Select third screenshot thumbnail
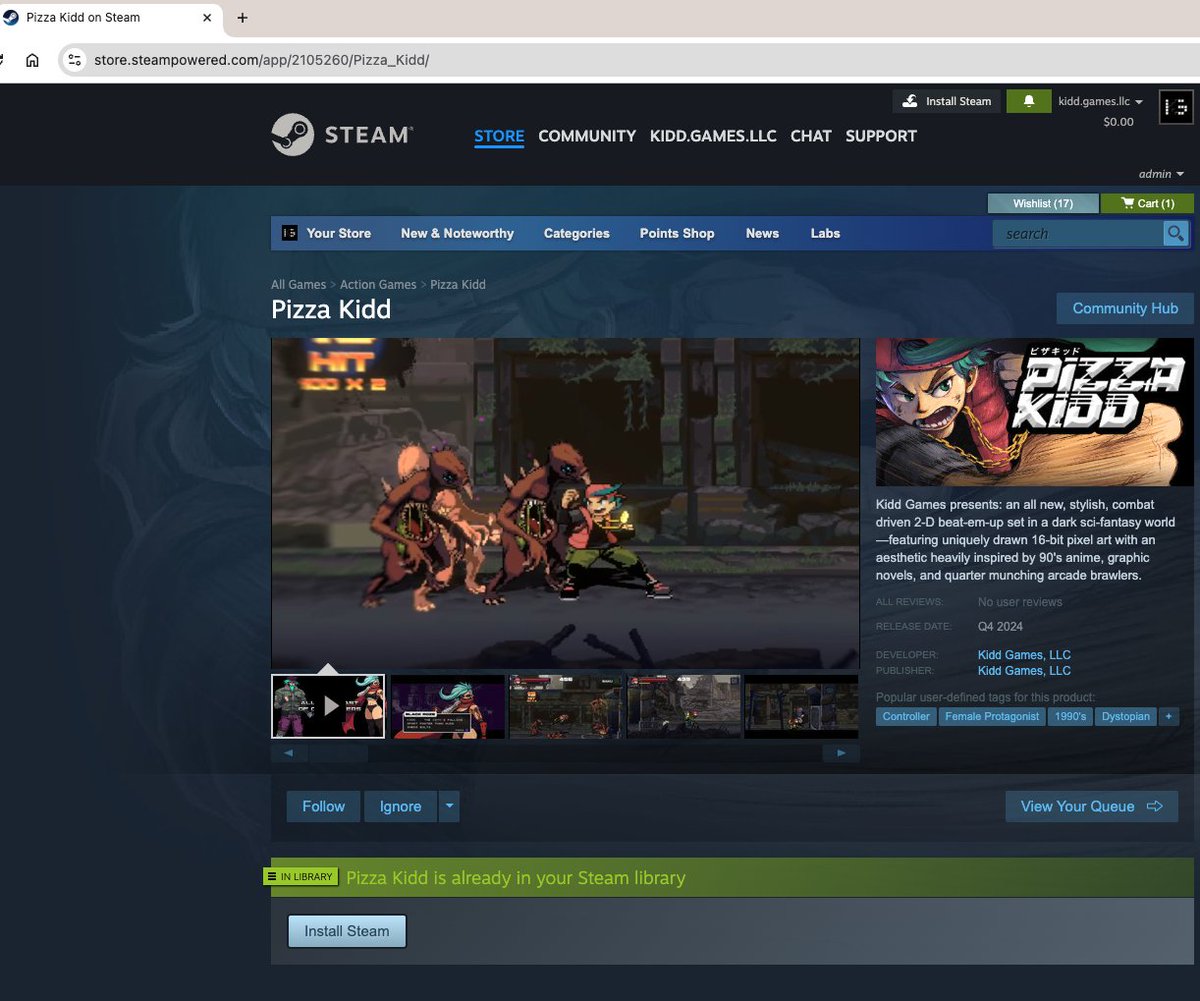 pos(565,706)
